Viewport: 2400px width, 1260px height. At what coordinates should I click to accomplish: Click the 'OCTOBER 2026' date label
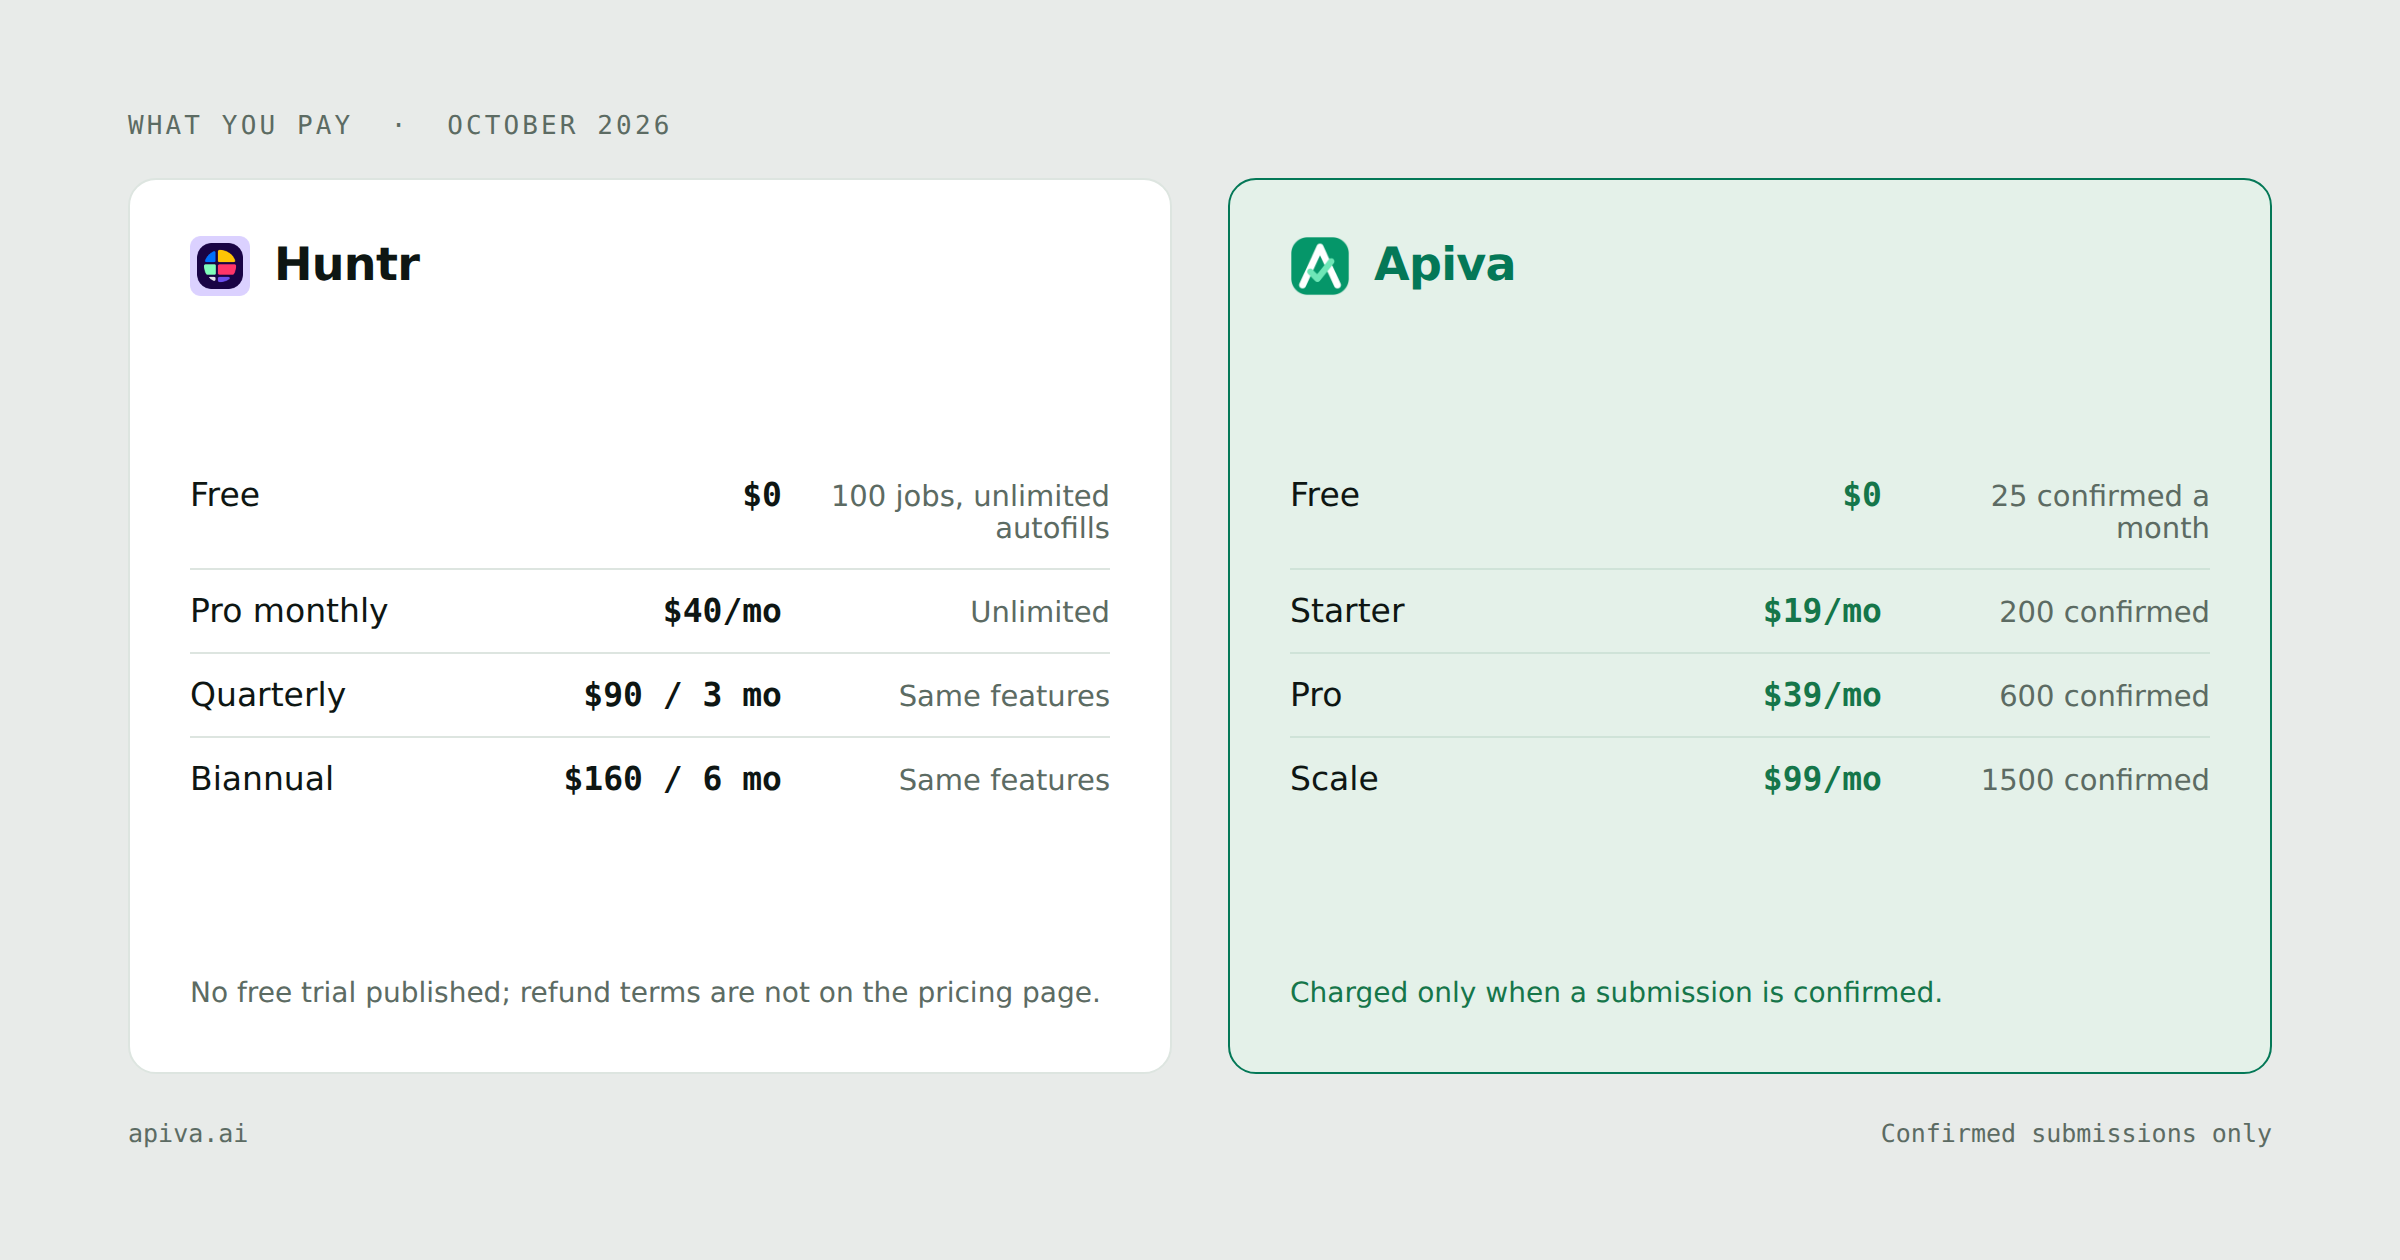coord(558,125)
